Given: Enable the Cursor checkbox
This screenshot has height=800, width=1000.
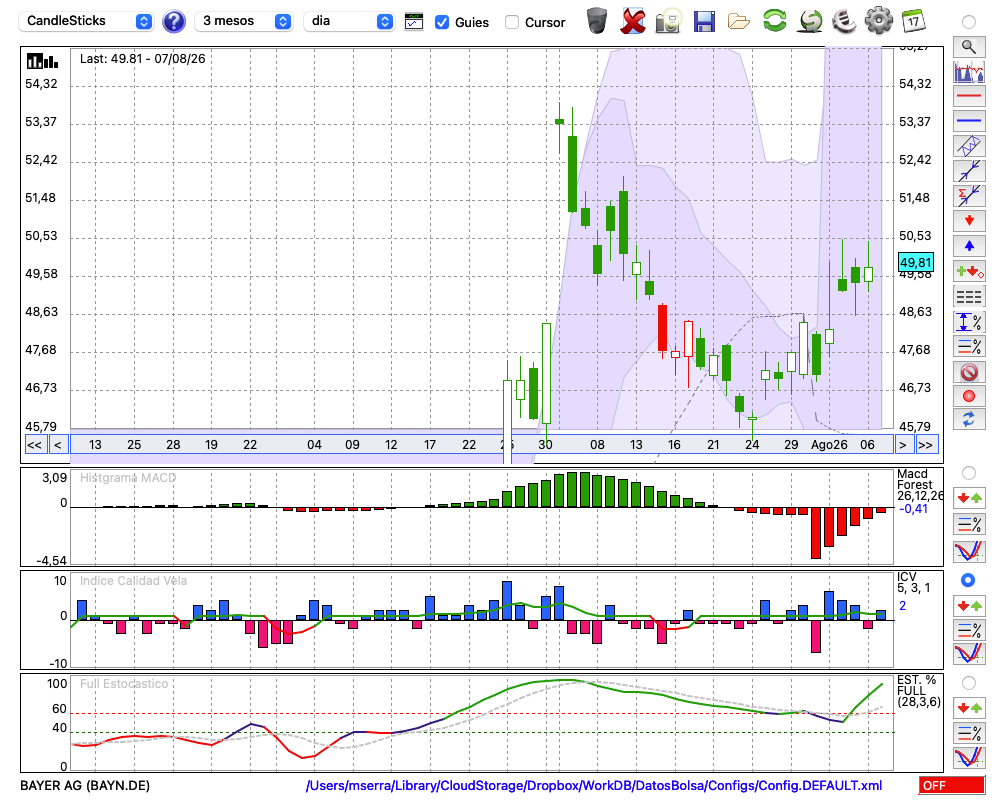Looking at the screenshot, I should (511, 22).
